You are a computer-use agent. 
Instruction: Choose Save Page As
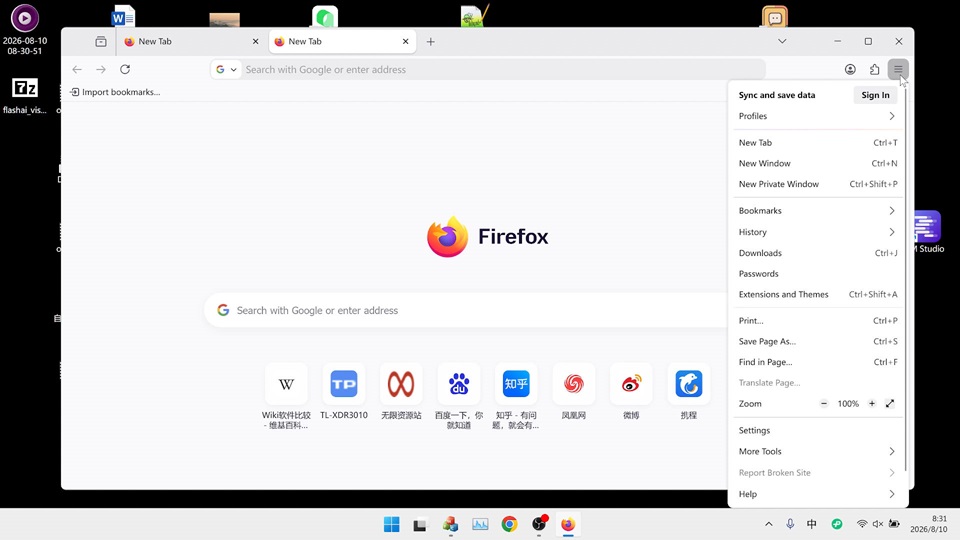click(x=818, y=342)
